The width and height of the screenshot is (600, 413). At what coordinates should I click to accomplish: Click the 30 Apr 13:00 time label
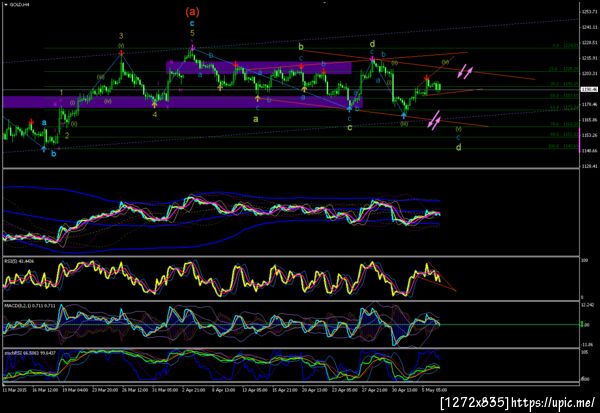[404, 390]
